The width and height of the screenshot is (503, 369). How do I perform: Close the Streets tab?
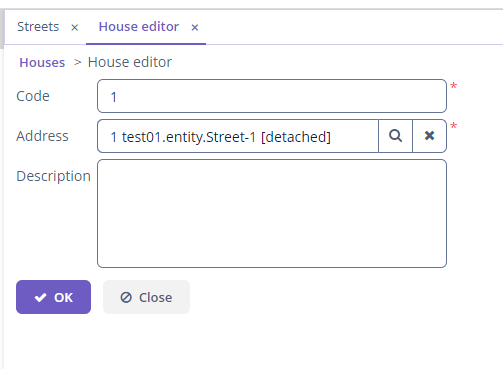[75, 27]
